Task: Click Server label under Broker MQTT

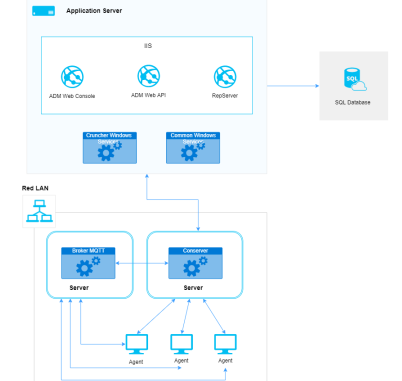Action: pos(79,288)
